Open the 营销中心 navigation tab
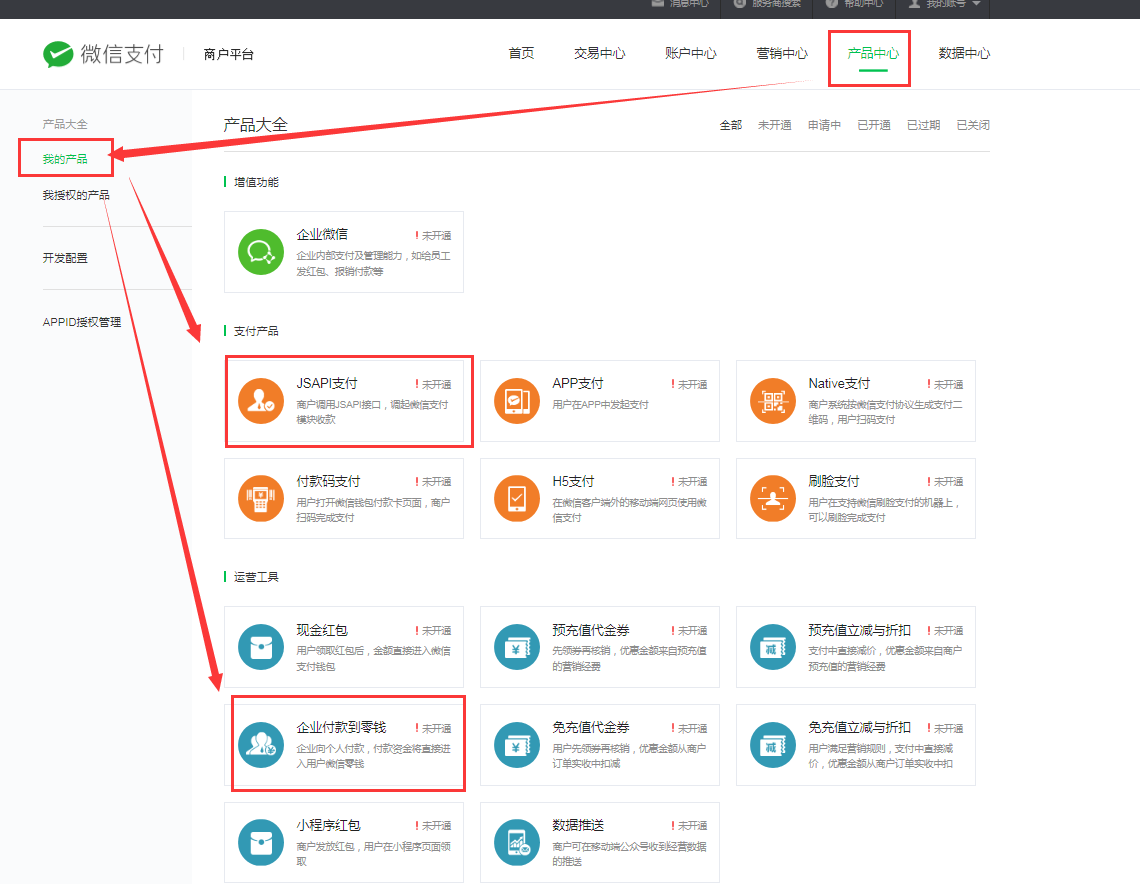Screen dimensions: 1140x884 click(x=782, y=53)
